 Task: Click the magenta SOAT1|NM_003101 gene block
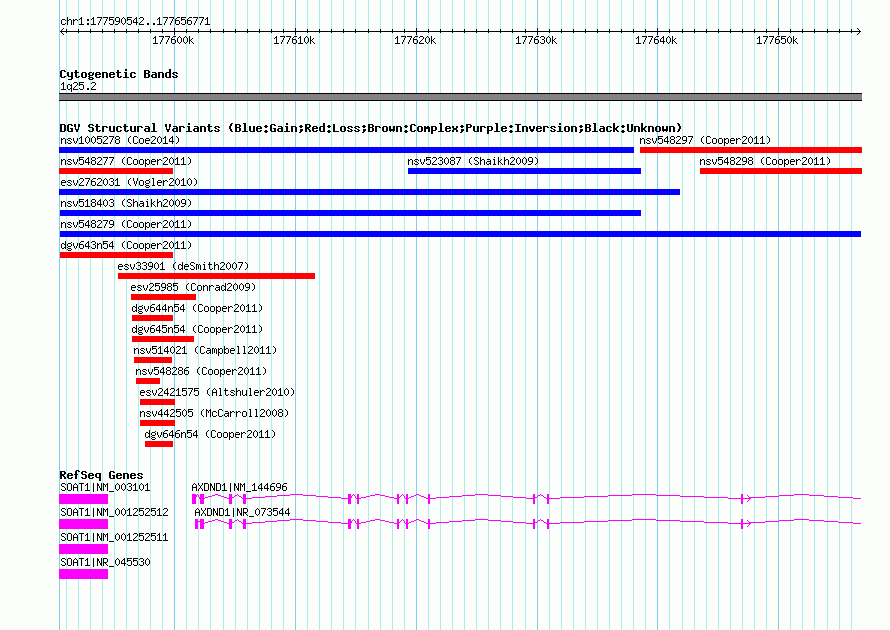(83, 499)
